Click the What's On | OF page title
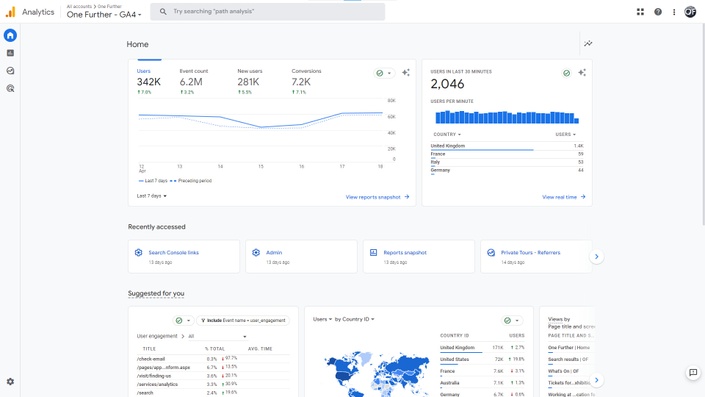Image resolution: width=705 pixels, height=397 pixels. 563,371
